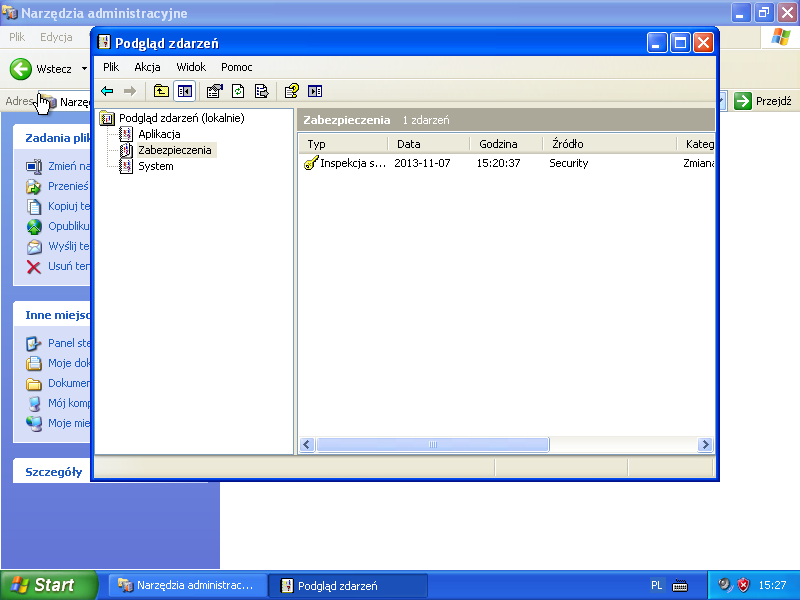Switch to Narzędzia administracyjne taskbar window
800x600 pixels.
point(186,585)
